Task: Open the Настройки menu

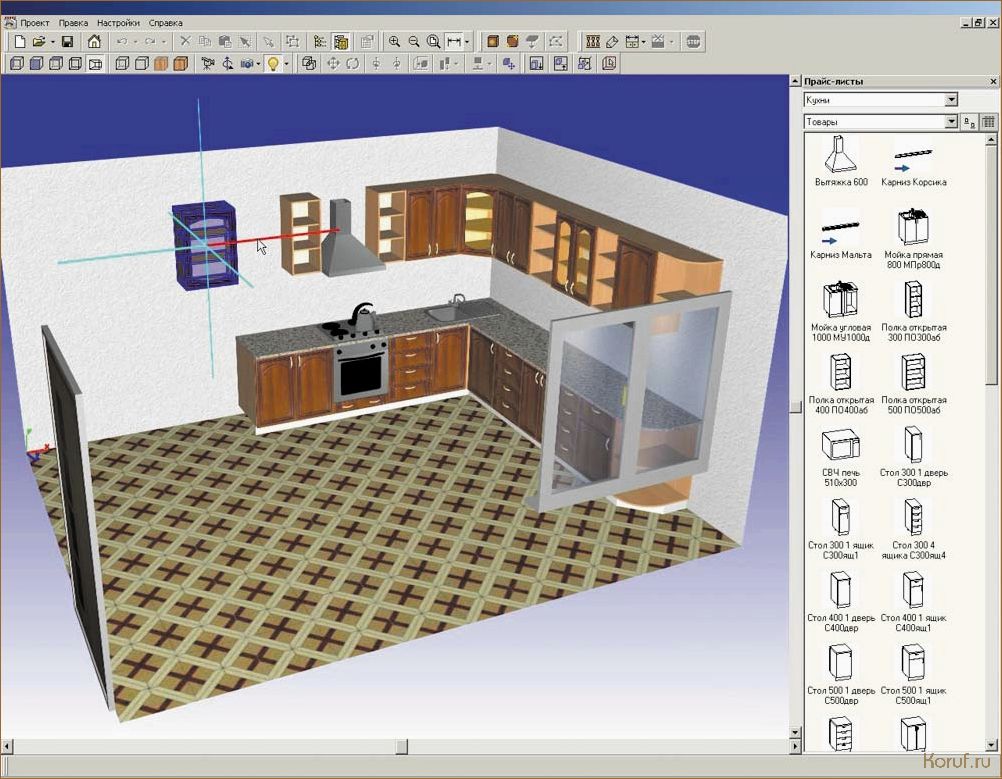Action: tap(118, 22)
